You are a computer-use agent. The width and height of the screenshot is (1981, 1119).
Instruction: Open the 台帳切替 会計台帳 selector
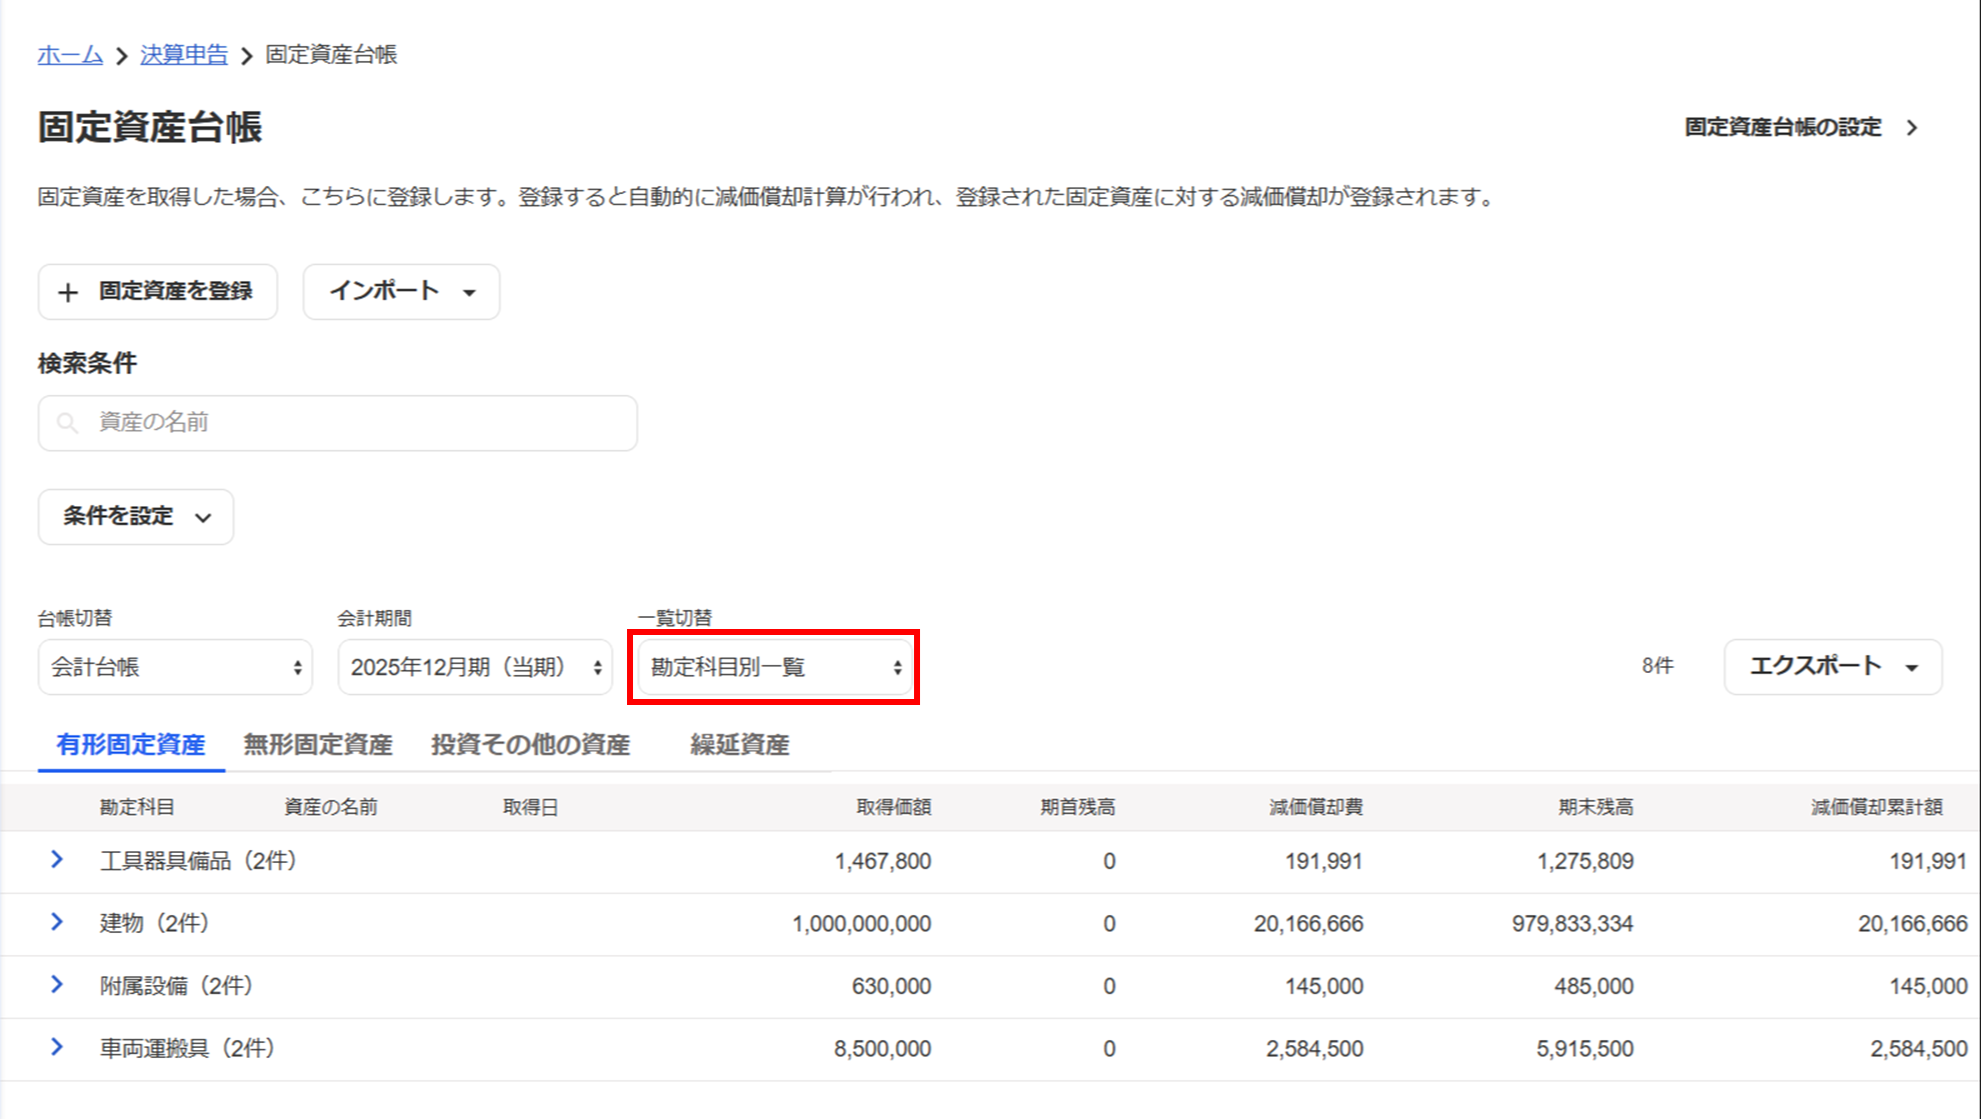click(x=175, y=667)
